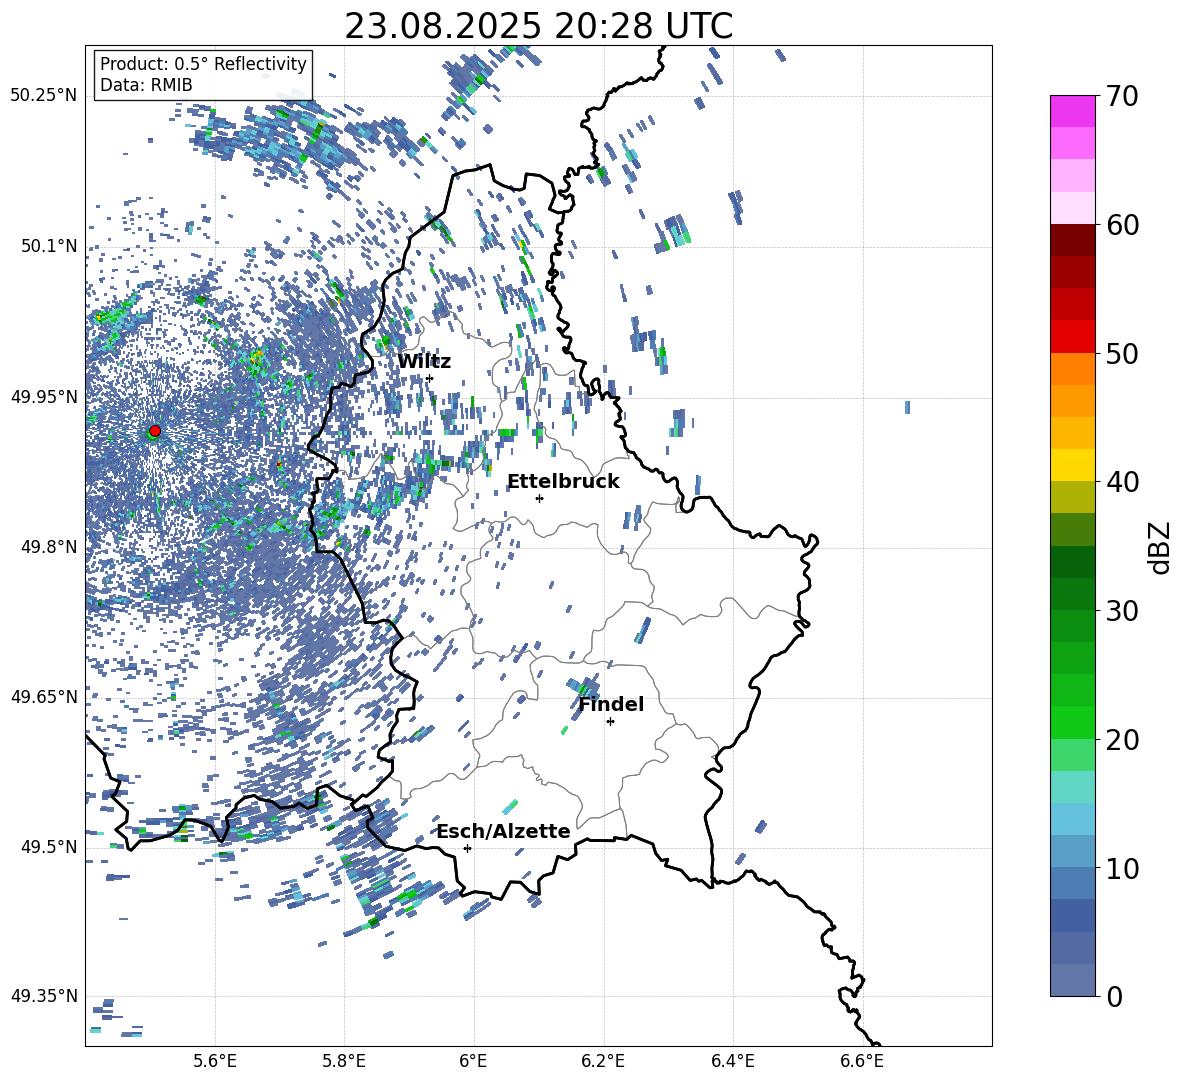Image resolution: width=1184 pixels, height=1081 pixels.
Task: Click the 5.6°E longitude label
Action: [x=215, y=1061]
